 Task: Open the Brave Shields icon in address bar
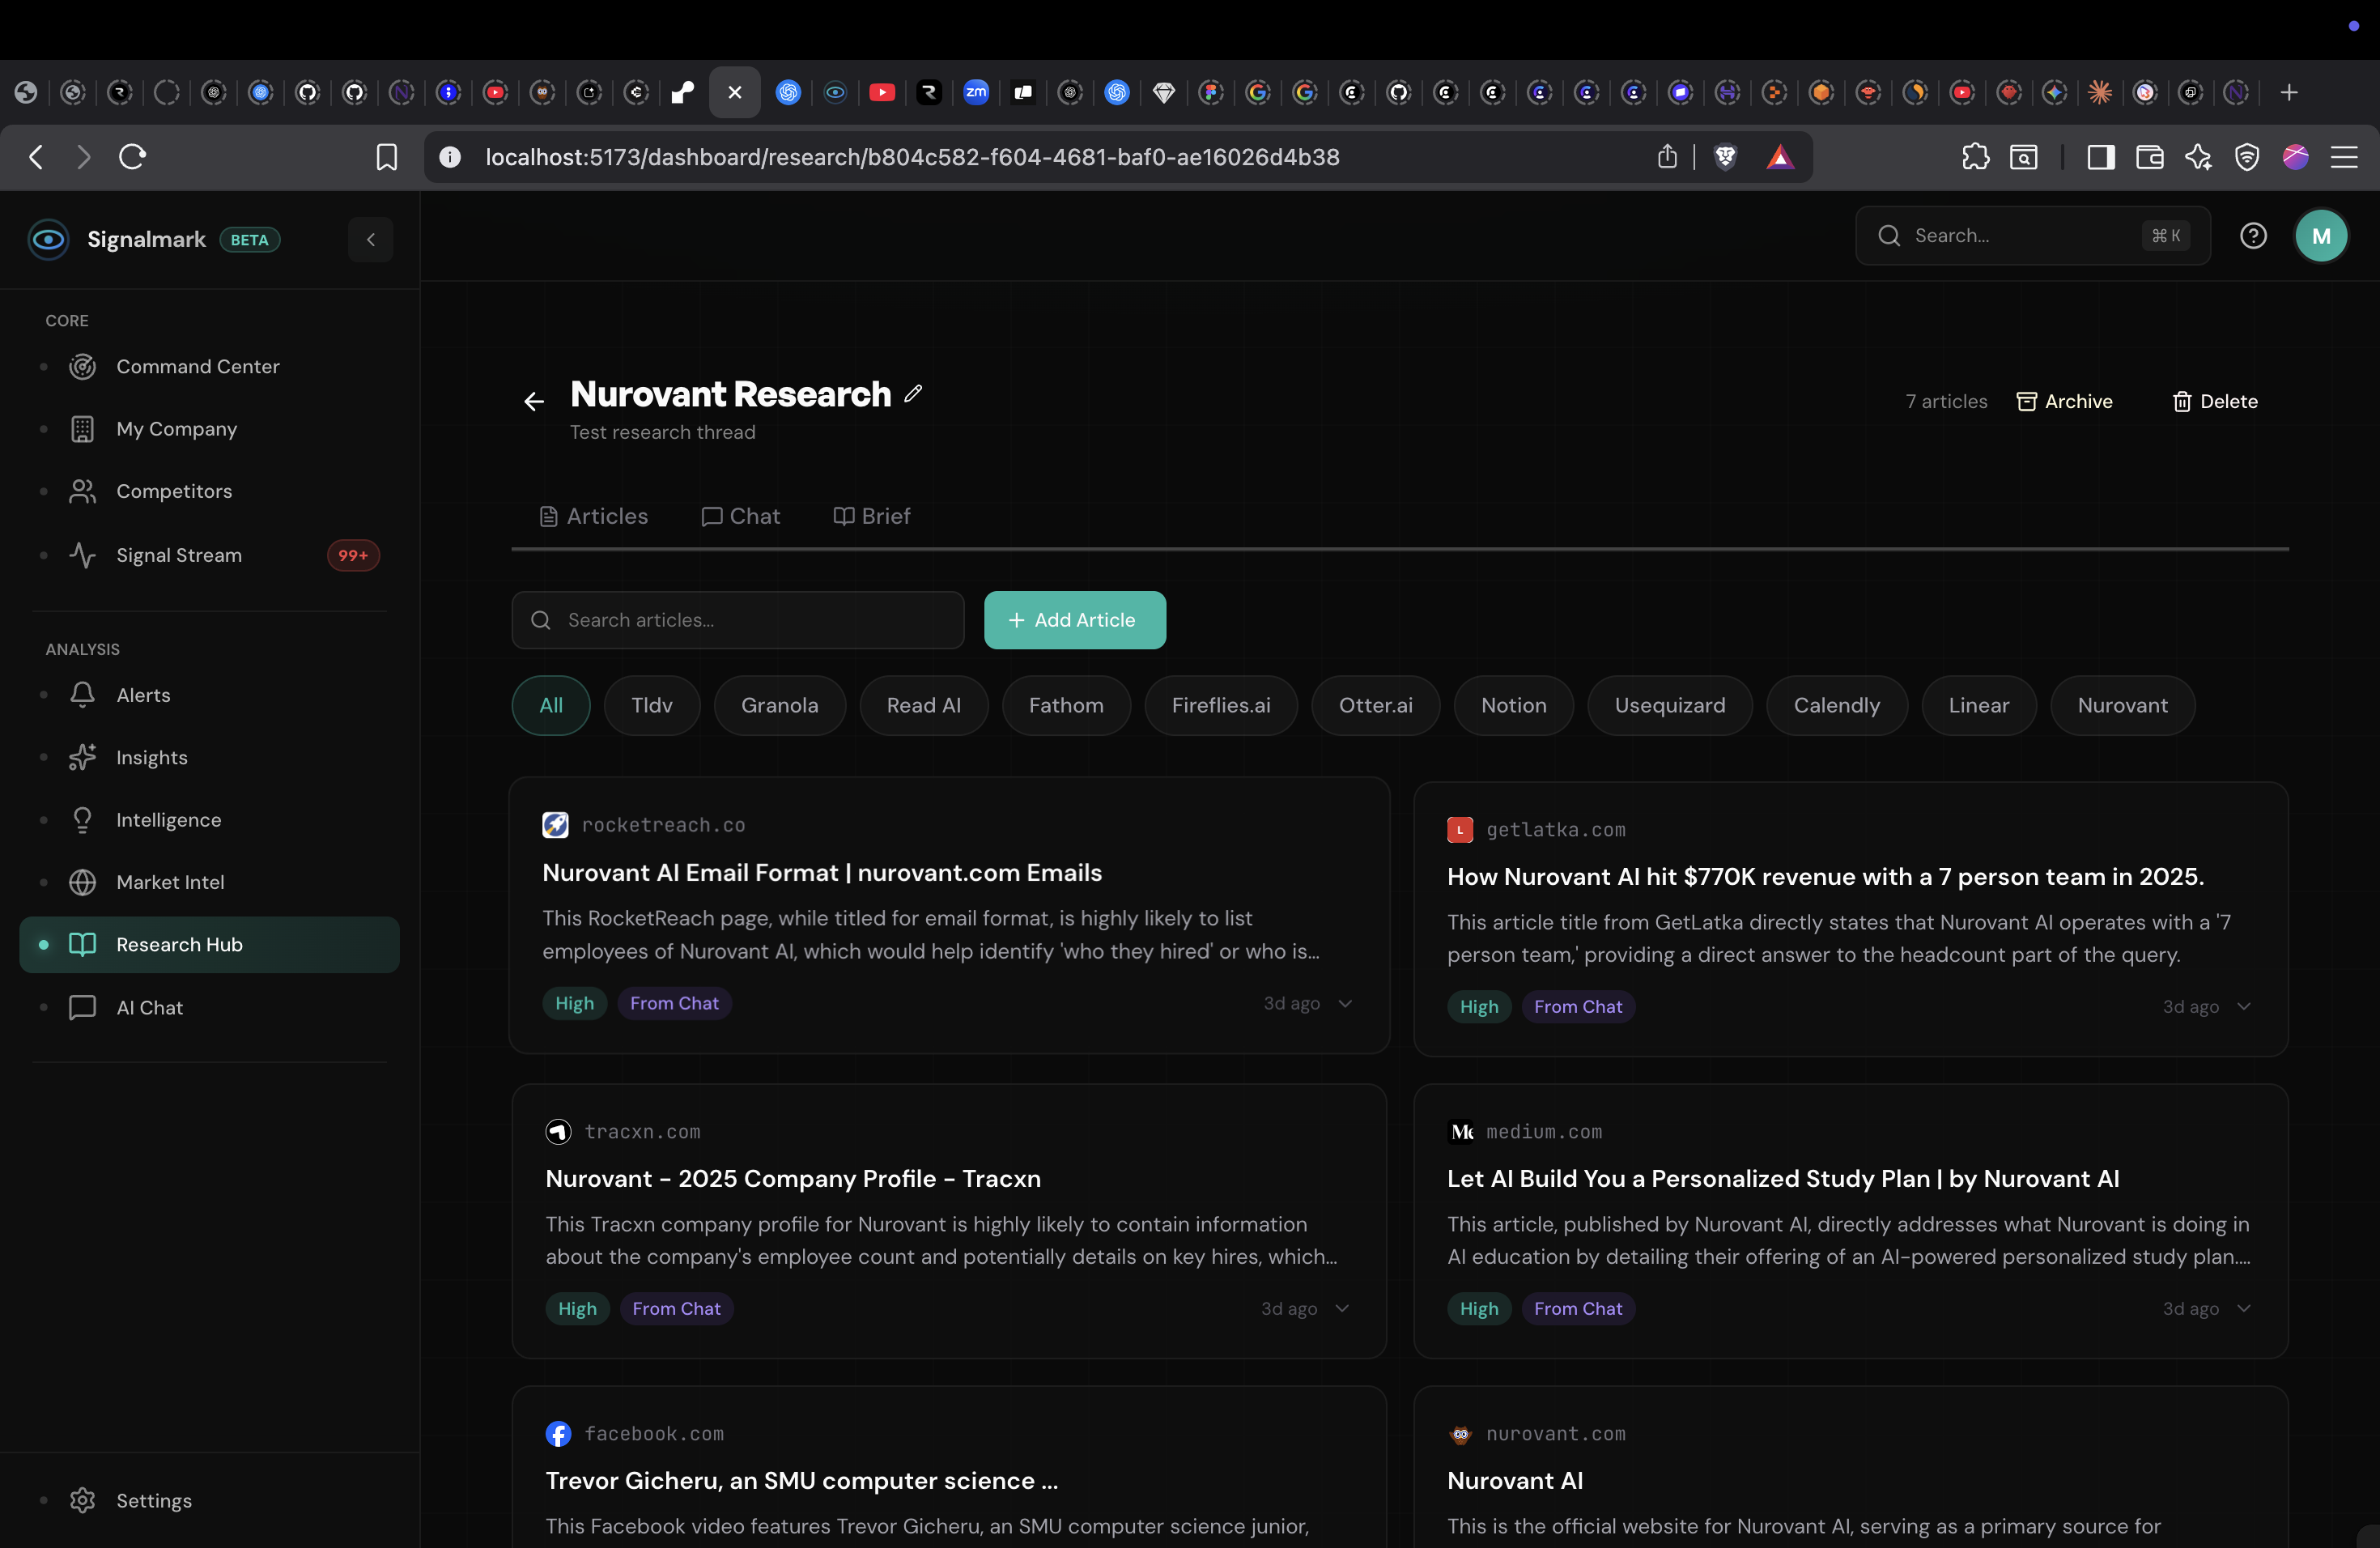pos(1725,157)
